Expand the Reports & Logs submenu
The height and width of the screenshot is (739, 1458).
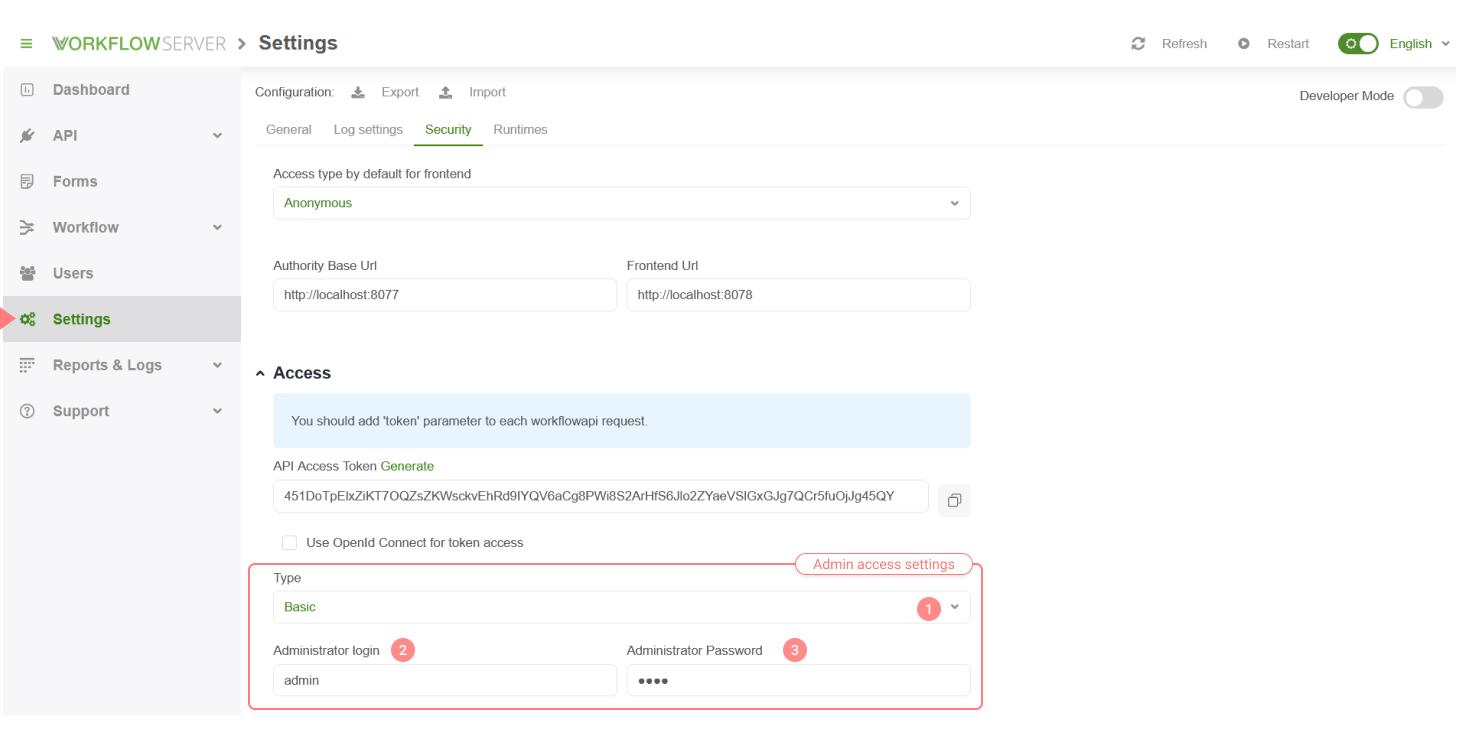tap(217, 366)
